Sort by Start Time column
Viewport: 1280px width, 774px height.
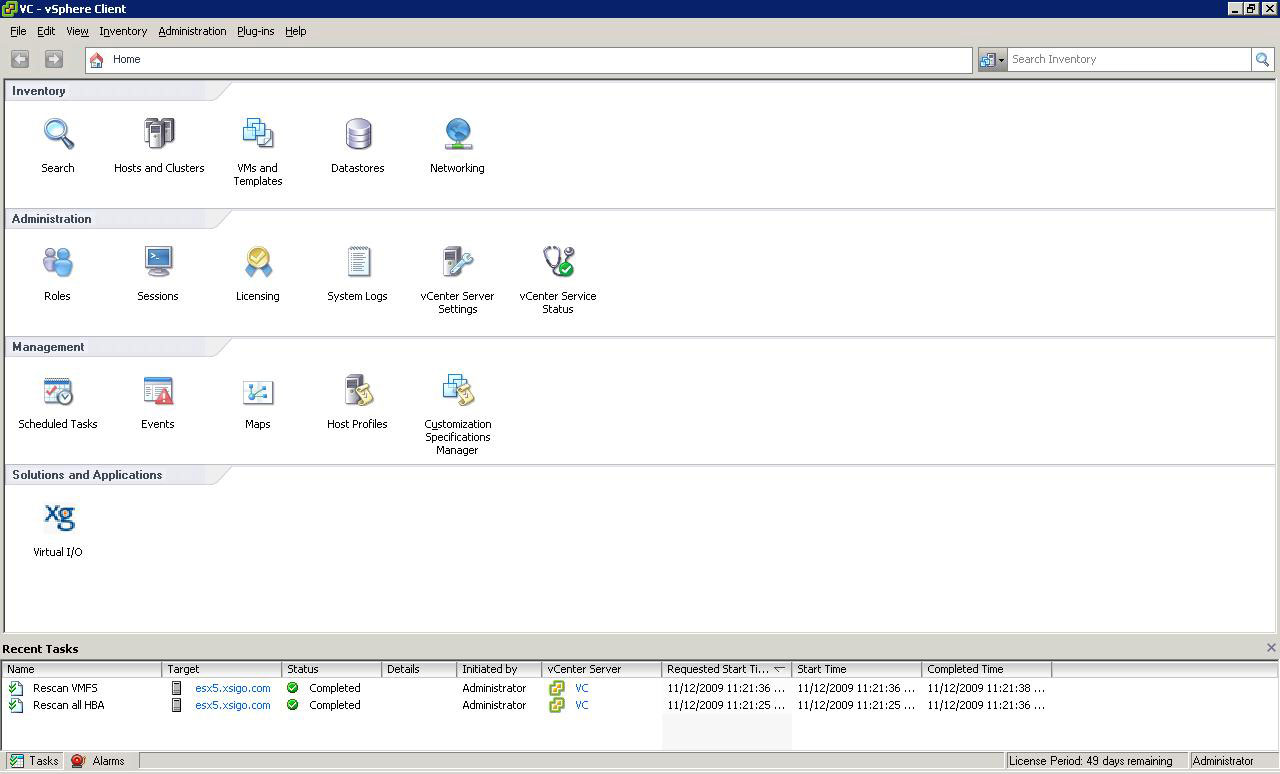point(857,669)
